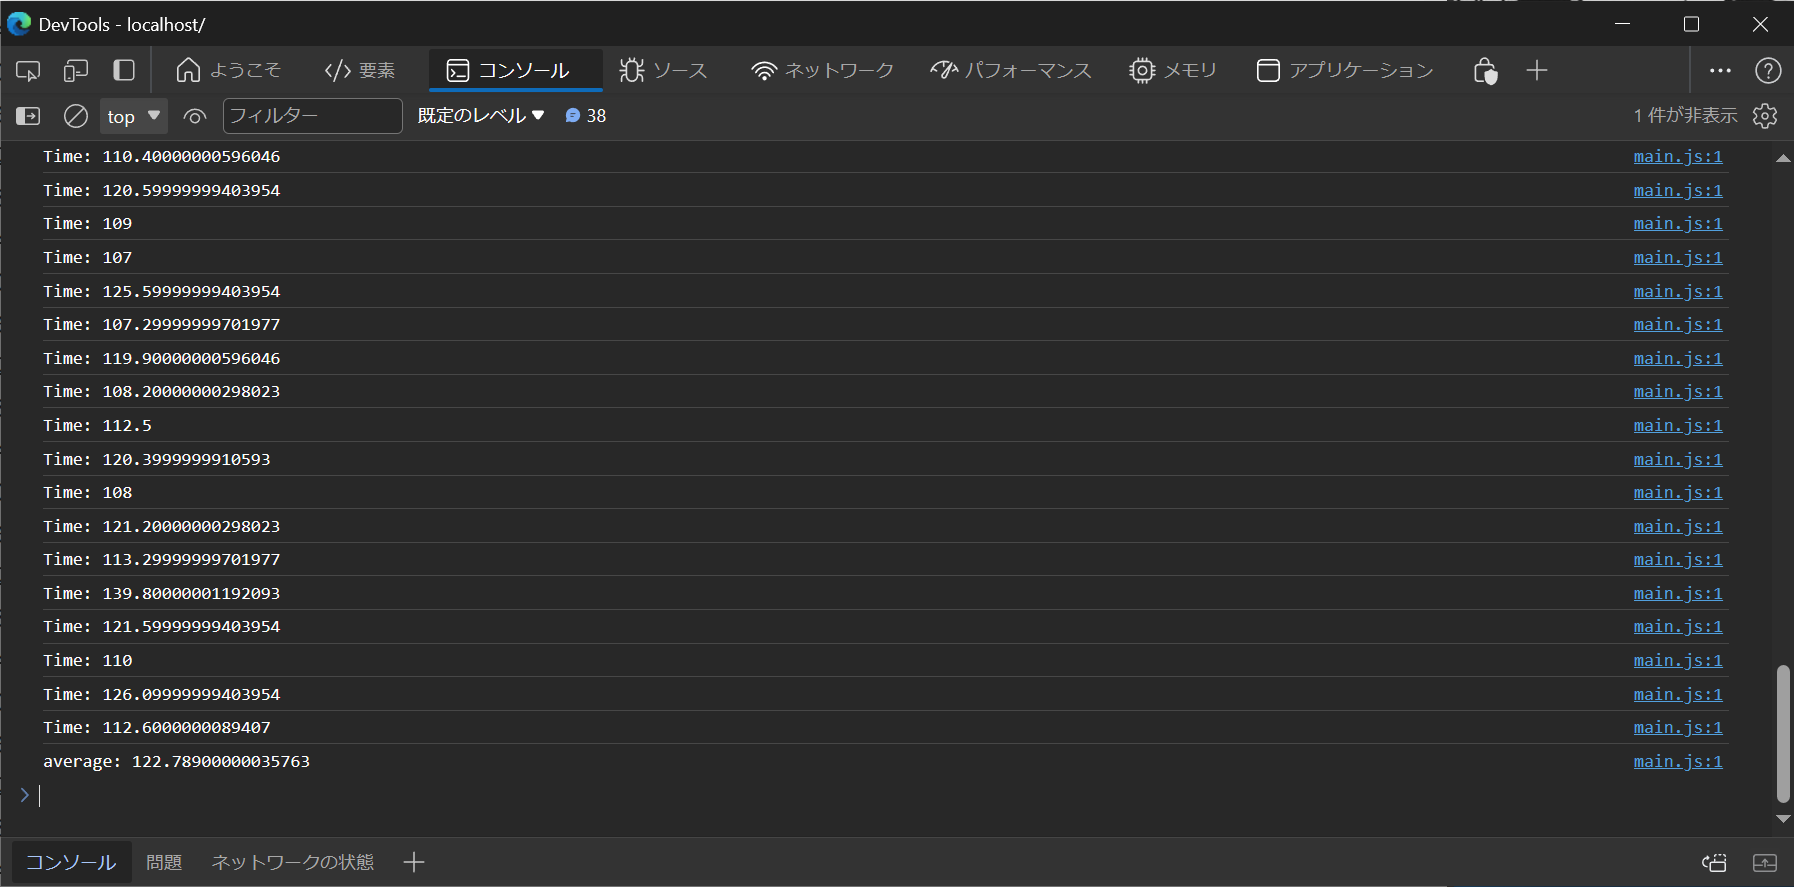The height and width of the screenshot is (887, 1794).
Task: Clear the console output
Action: [76, 116]
